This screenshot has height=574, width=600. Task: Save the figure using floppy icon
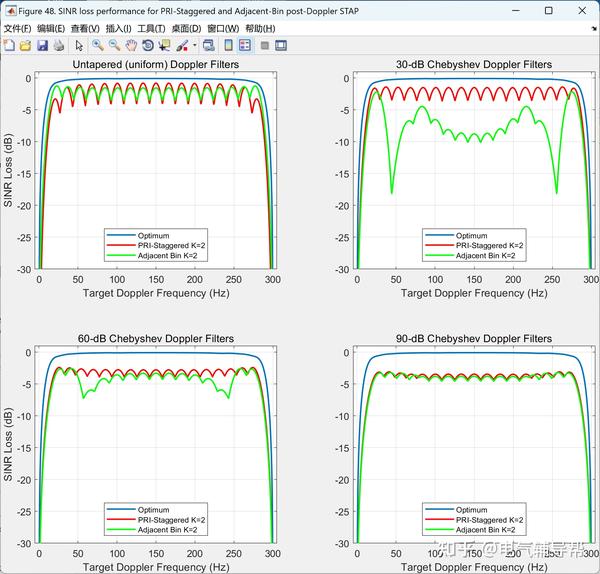point(42,46)
